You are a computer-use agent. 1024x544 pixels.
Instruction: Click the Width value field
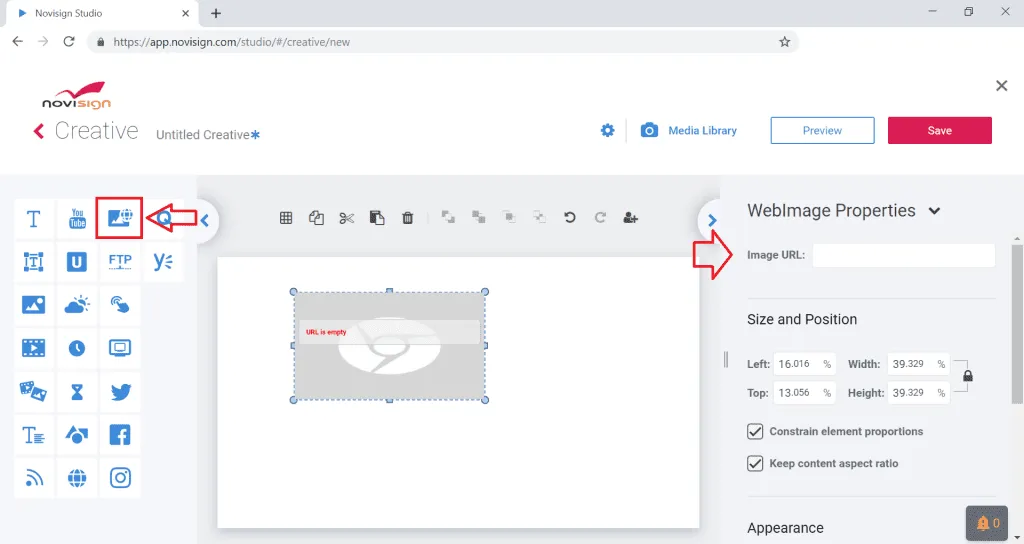[x=918, y=364]
